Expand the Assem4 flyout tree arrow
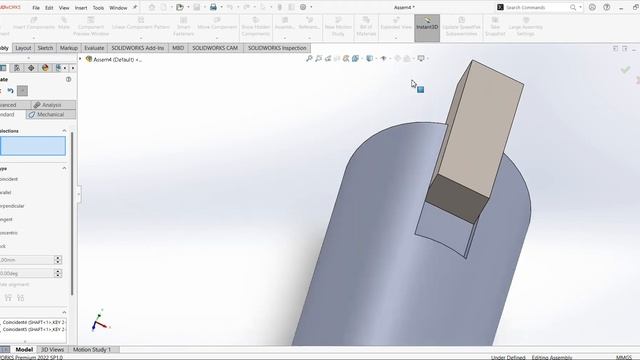640x360 pixels. tap(80, 59)
